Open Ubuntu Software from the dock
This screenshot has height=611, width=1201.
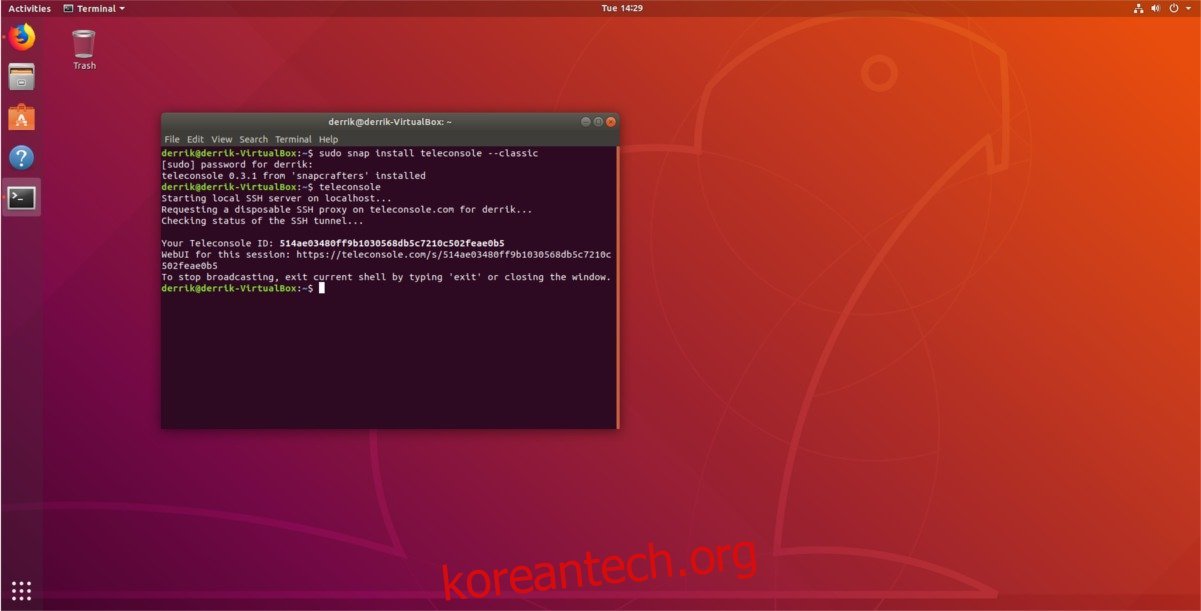(21, 116)
